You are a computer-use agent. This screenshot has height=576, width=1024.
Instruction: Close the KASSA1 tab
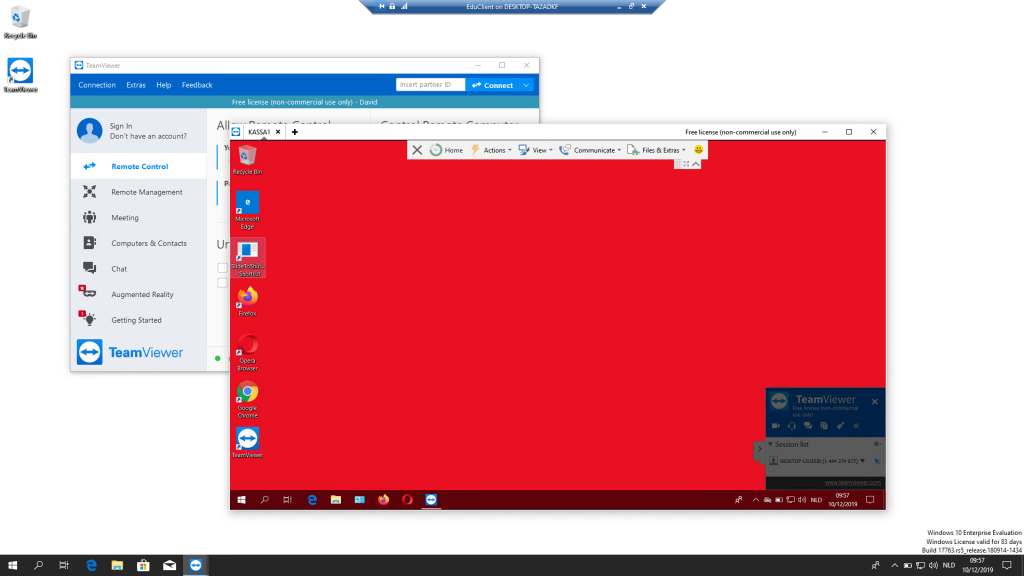click(x=278, y=132)
